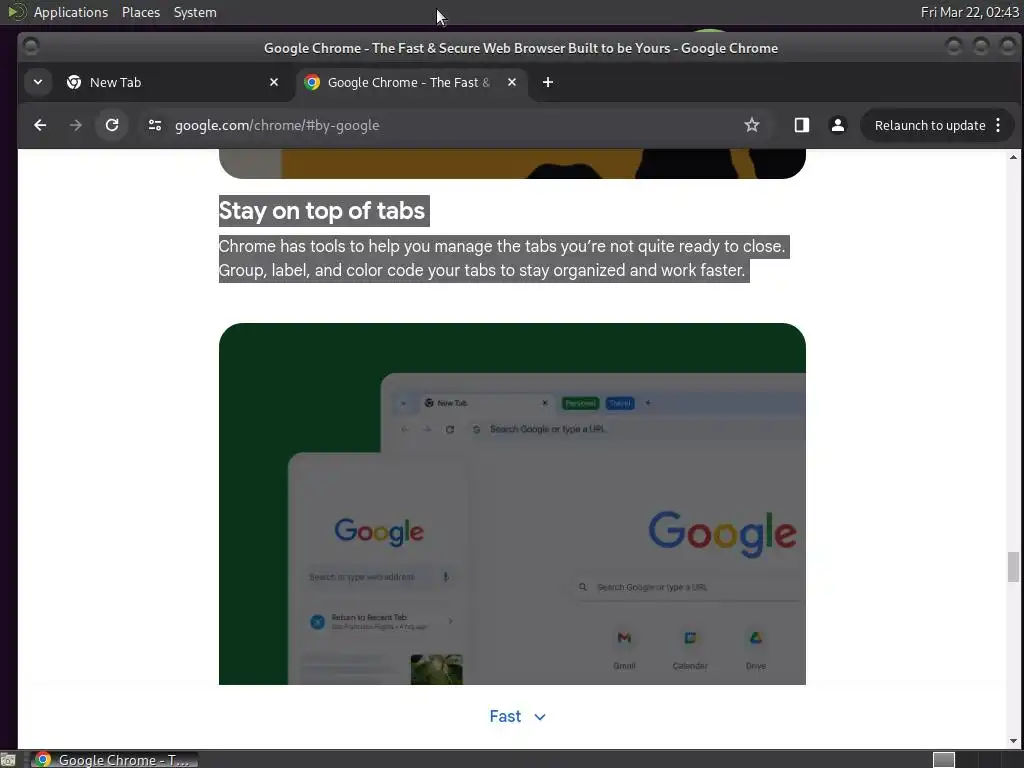View site information icon in address bar

[155, 125]
